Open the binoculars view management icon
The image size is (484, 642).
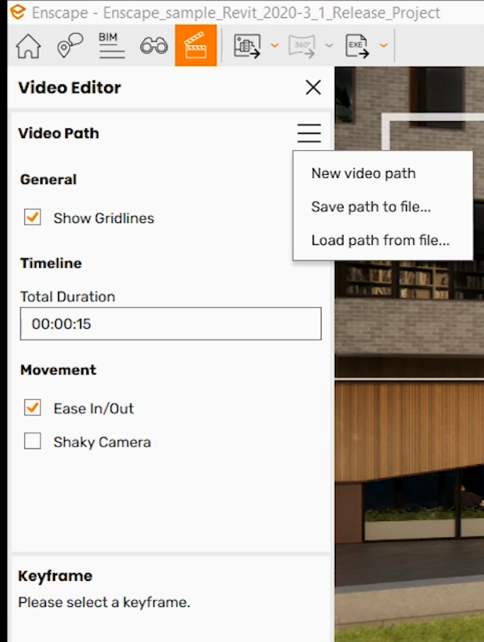[154, 45]
